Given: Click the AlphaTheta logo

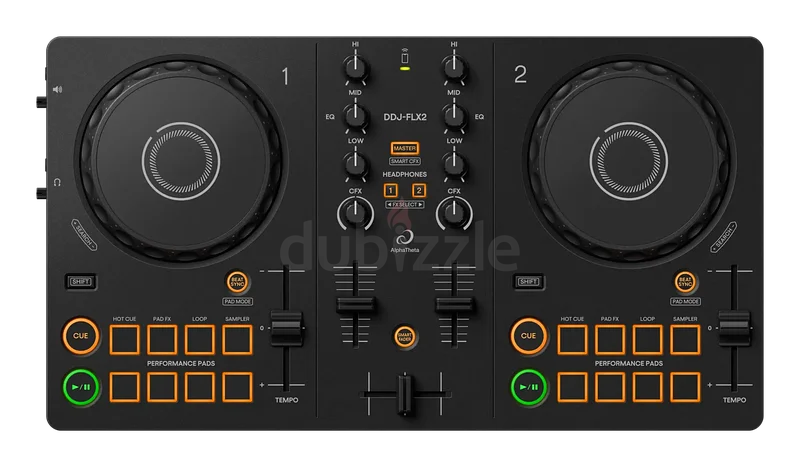Looking at the screenshot, I should click(x=405, y=241).
